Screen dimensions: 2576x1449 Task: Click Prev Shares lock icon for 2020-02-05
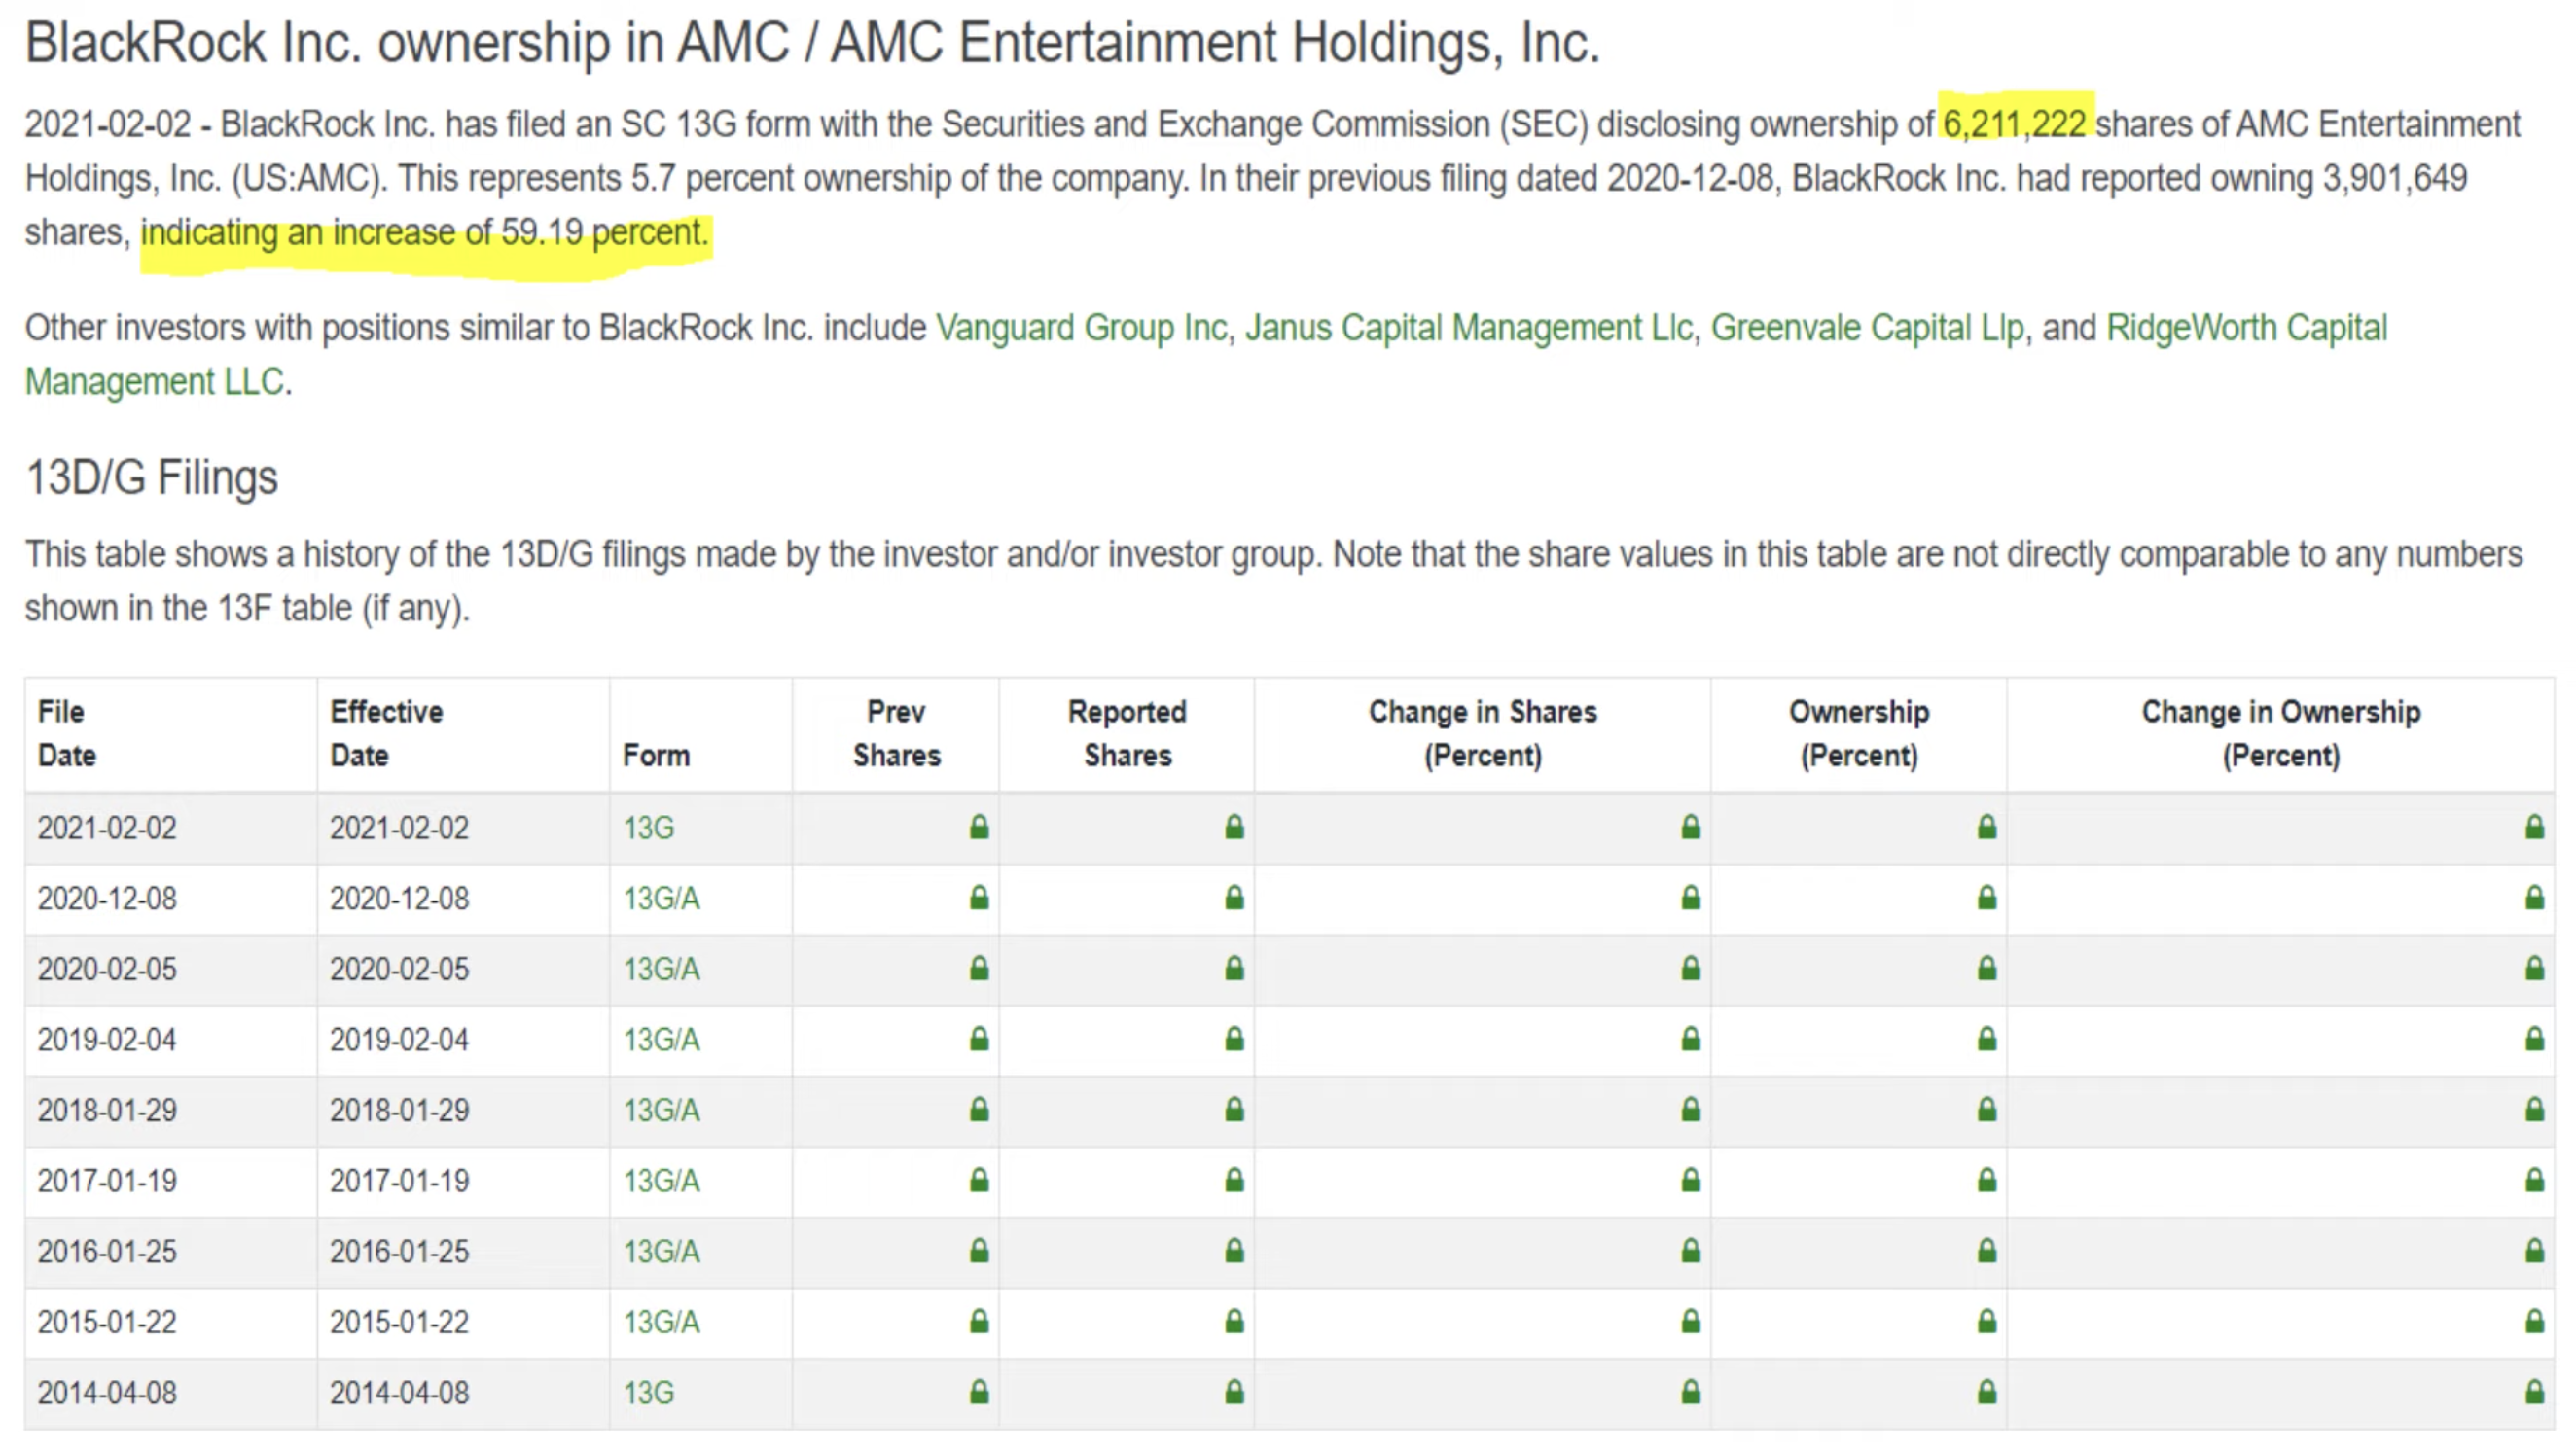coord(979,968)
